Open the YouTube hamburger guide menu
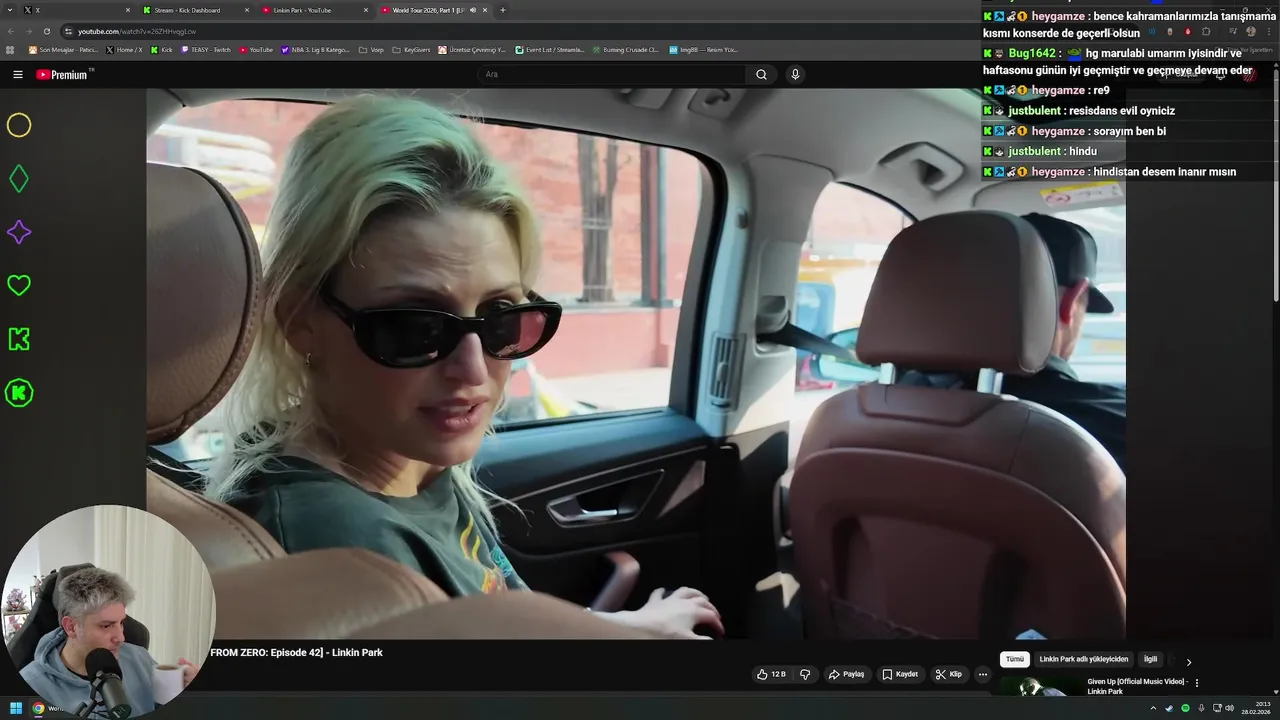The image size is (1280, 720). [17, 74]
